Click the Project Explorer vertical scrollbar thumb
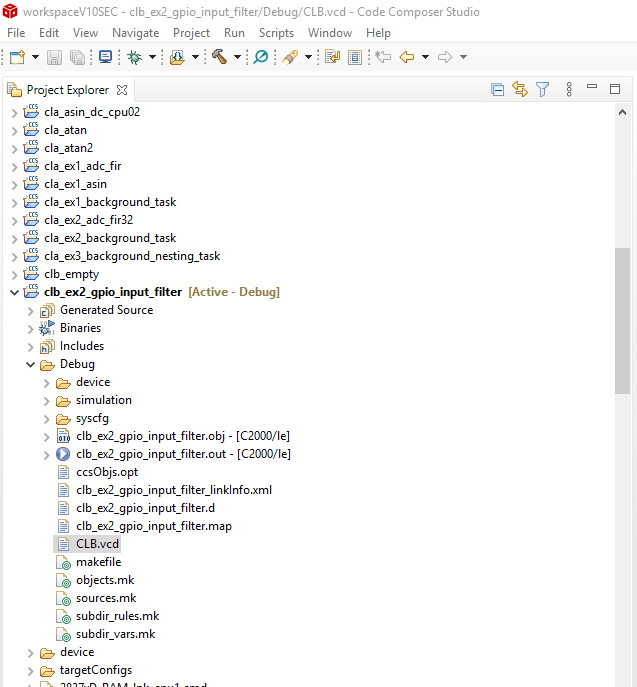The width and height of the screenshot is (637, 687). [622, 321]
